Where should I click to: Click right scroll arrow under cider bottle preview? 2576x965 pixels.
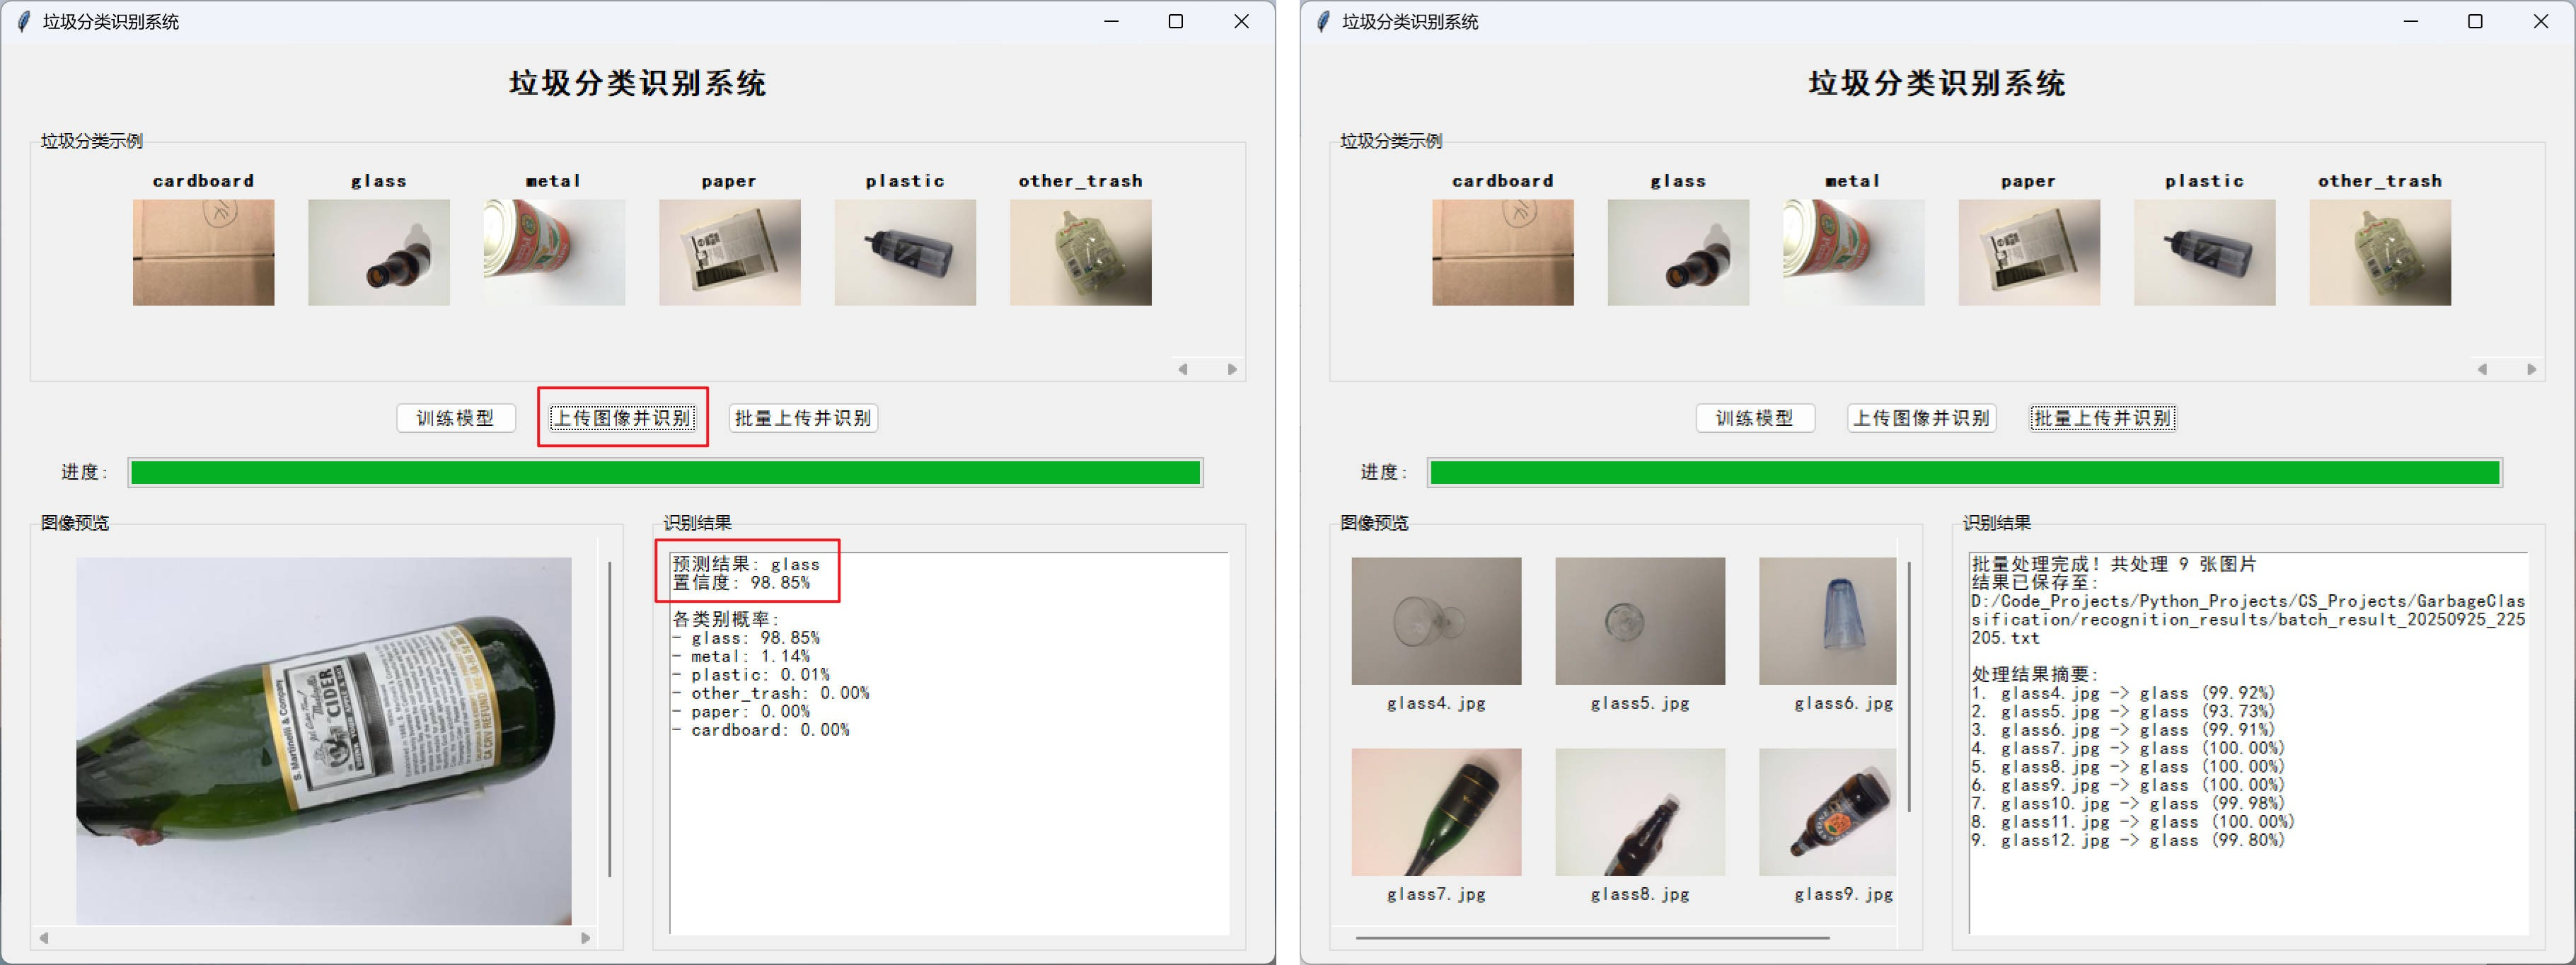pos(586,938)
